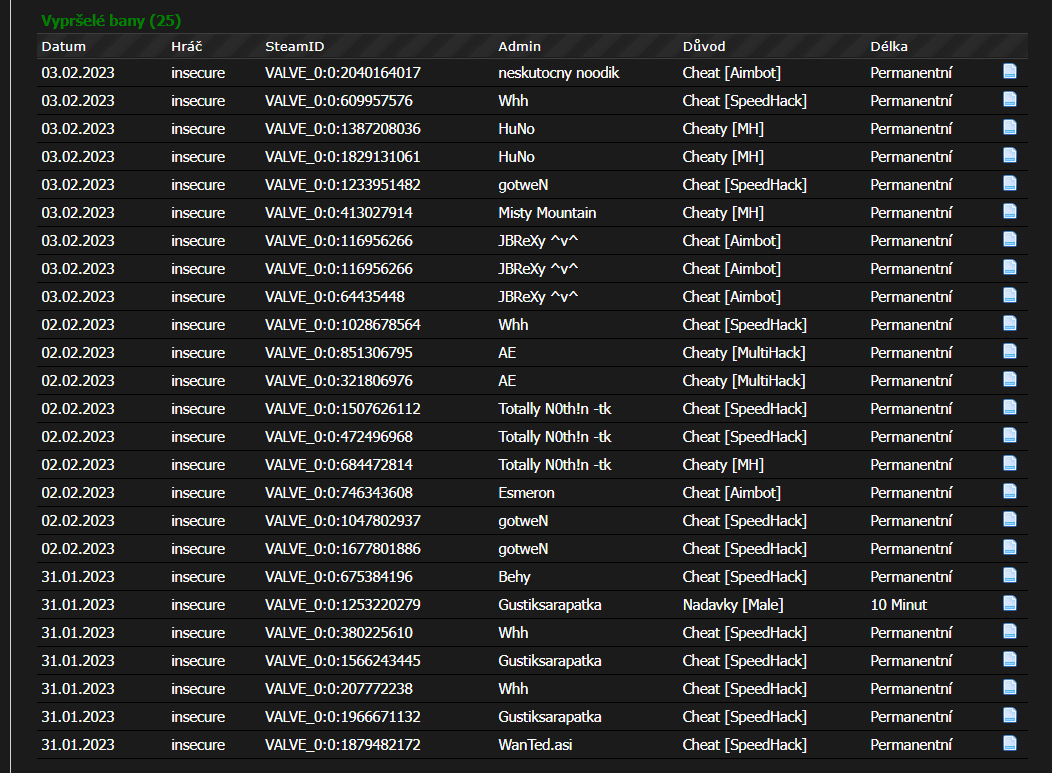The image size is (1052, 773).
Task: Click SteamID VALVE_0:0:2040164017 text
Action: click(x=342, y=72)
